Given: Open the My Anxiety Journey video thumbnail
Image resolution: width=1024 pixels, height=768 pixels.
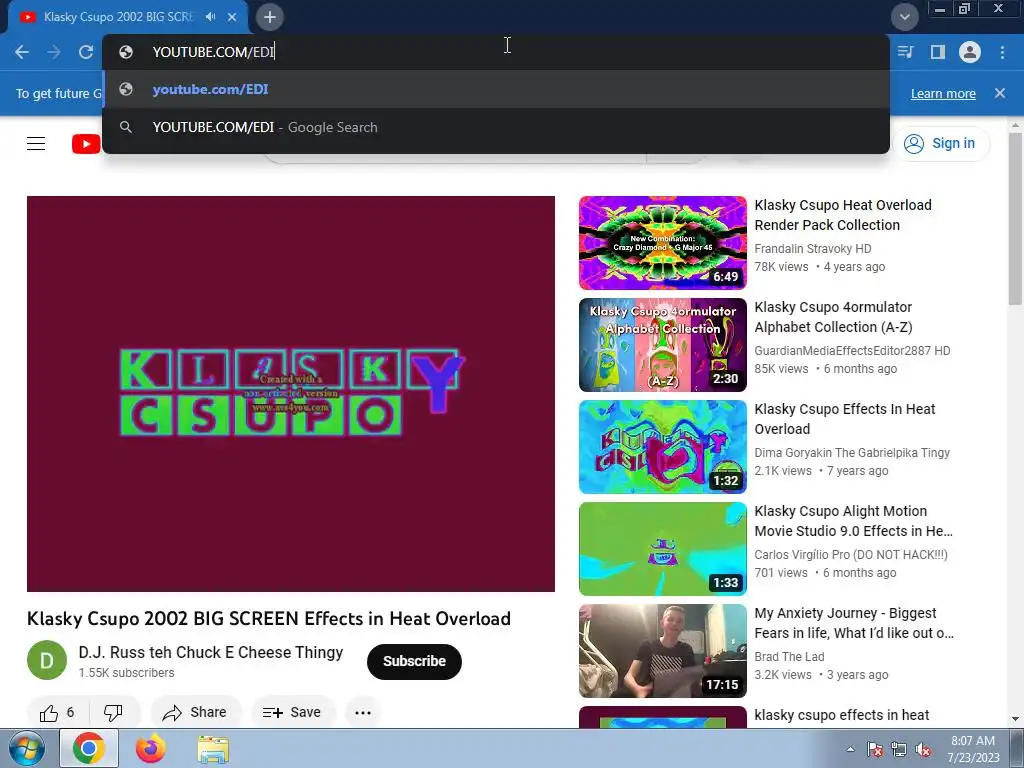Looking at the screenshot, I should (662, 651).
